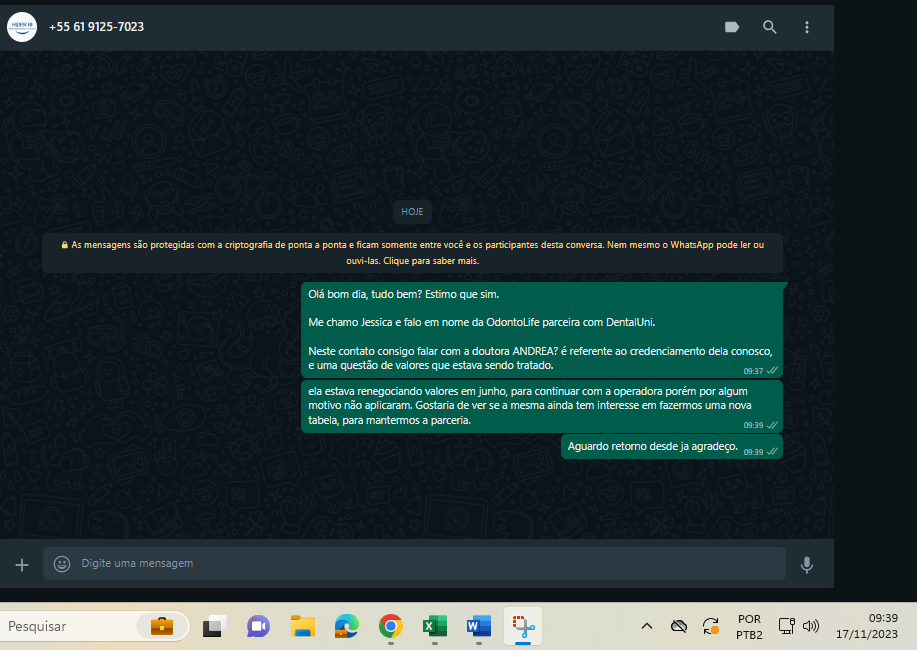
Task: Click read ticks on the 09:37 message
Action: click(x=772, y=371)
